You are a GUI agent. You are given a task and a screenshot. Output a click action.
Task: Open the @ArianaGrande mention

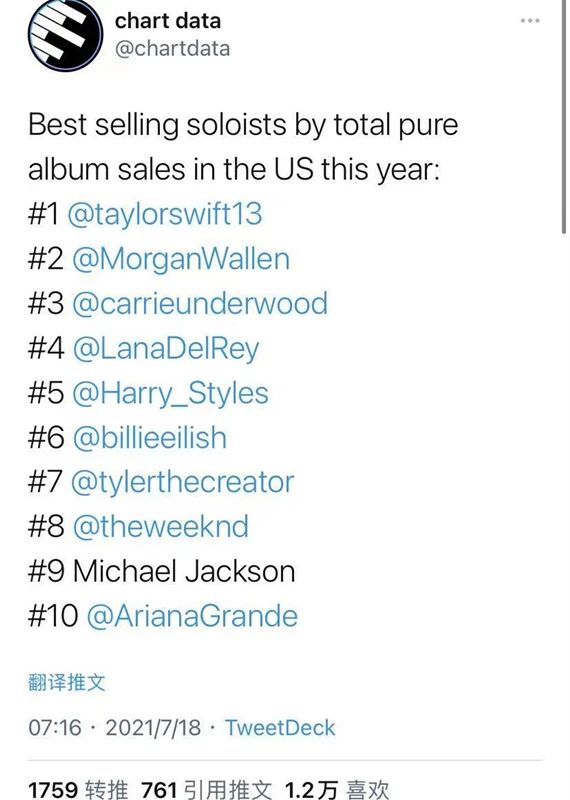192,616
